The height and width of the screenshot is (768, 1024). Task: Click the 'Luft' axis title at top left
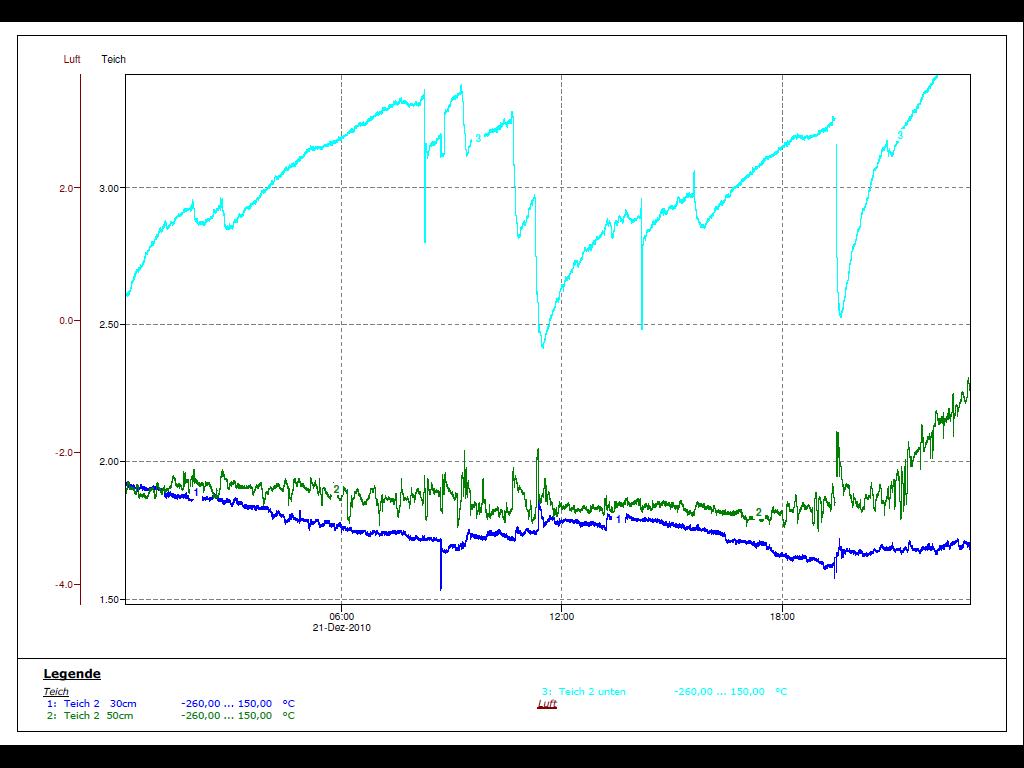[x=72, y=60]
